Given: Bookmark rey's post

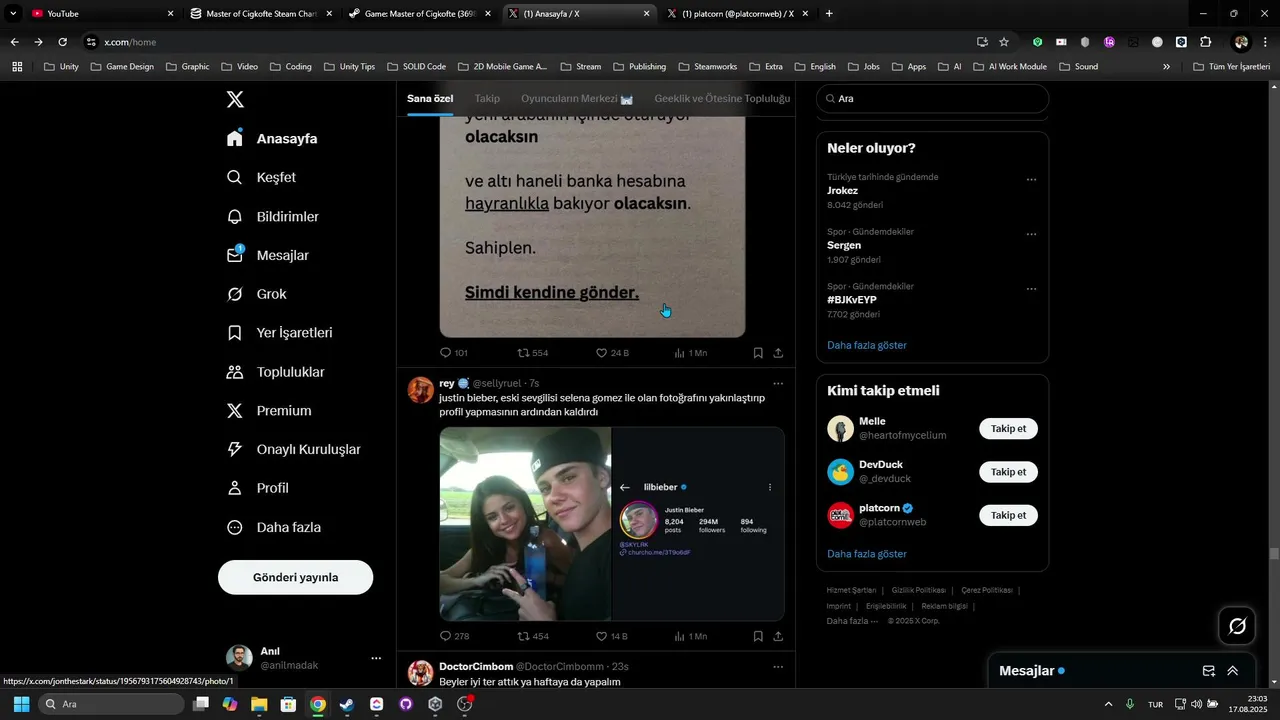Looking at the screenshot, I should point(758,636).
